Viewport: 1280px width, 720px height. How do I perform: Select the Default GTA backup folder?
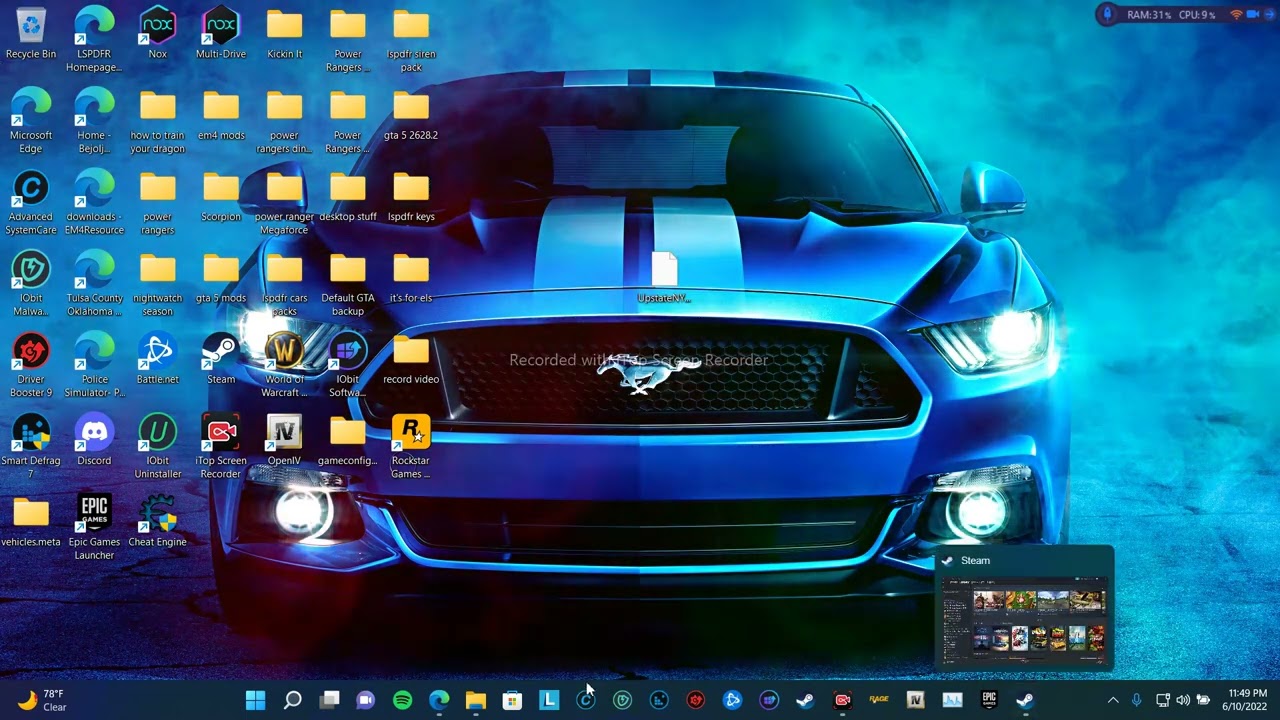pyautogui.click(x=348, y=284)
